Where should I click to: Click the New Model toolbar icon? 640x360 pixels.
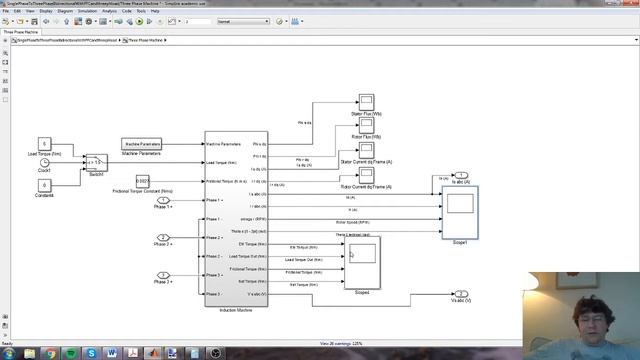(x=5, y=21)
